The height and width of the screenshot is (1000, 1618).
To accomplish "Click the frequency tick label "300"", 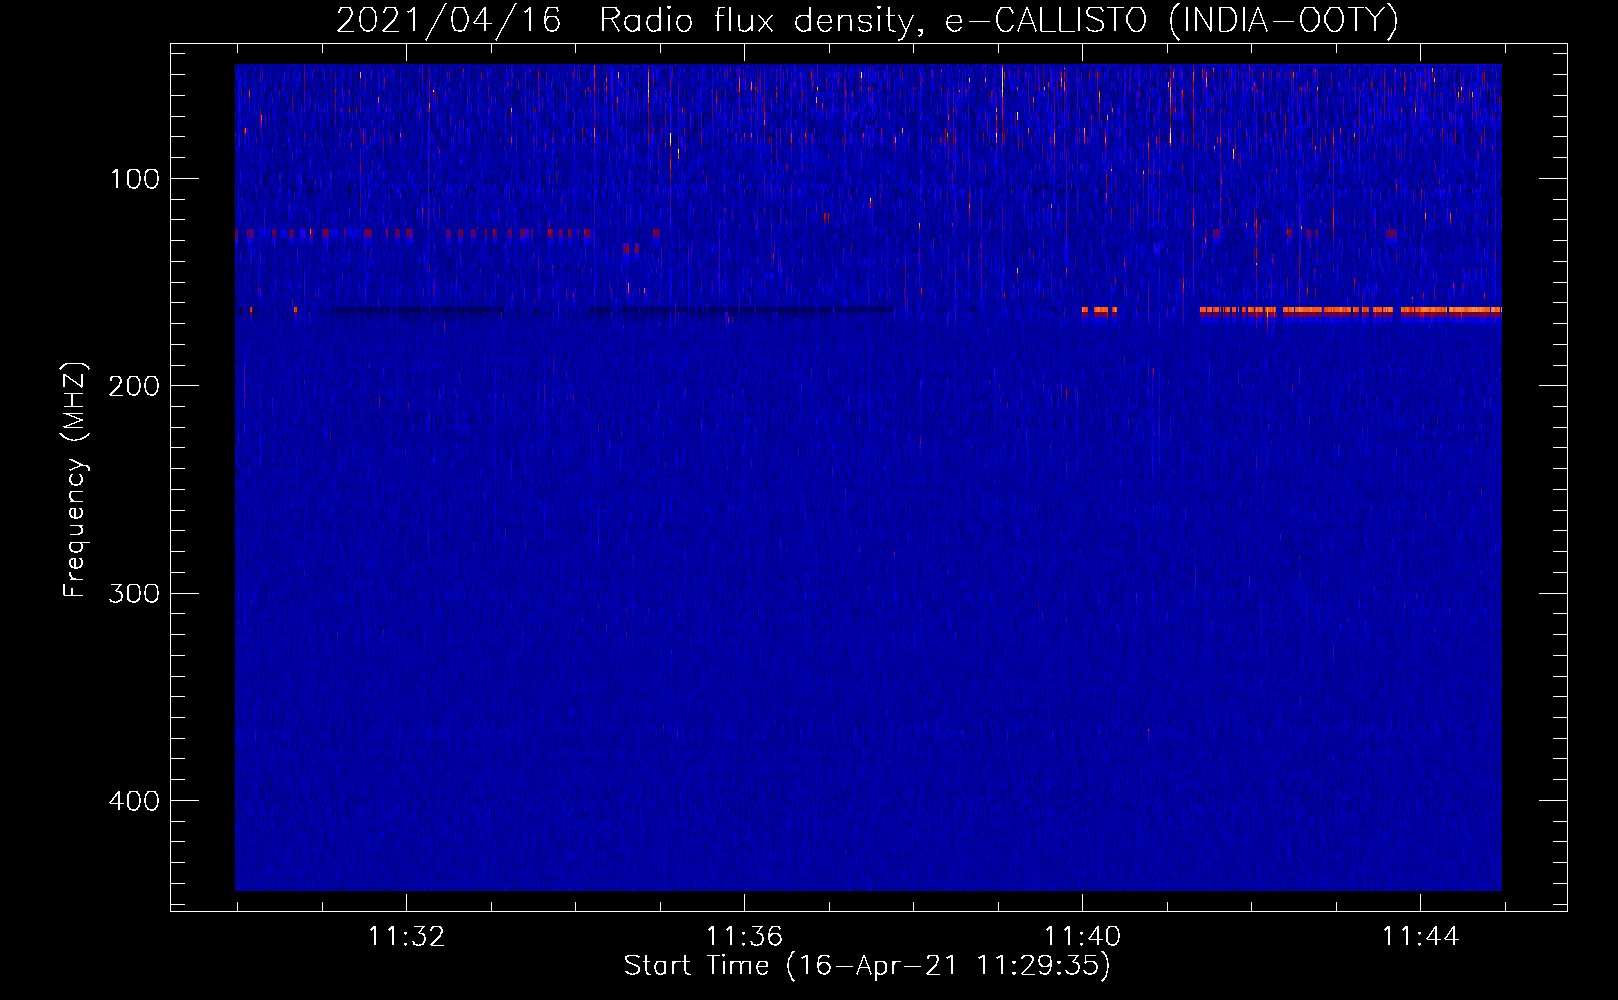I will (x=134, y=594).
